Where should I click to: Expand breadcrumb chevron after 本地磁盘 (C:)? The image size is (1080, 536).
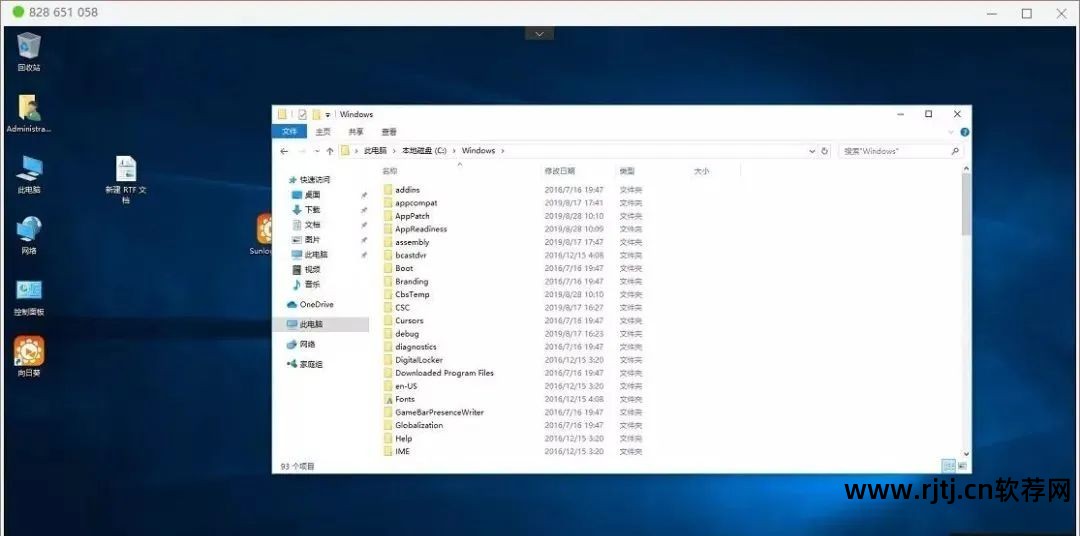[x=455, y=151]
